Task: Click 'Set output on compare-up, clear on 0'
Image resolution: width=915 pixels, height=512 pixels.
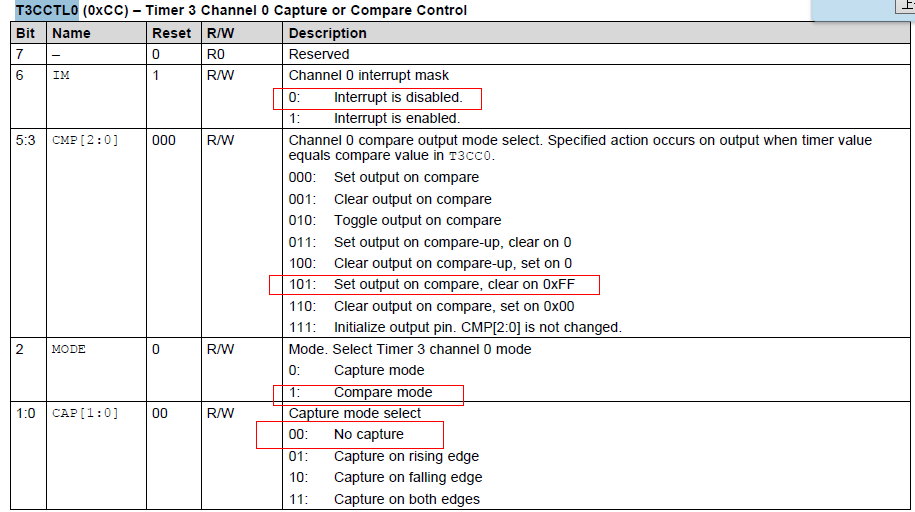Action: [x=429, y=242]
